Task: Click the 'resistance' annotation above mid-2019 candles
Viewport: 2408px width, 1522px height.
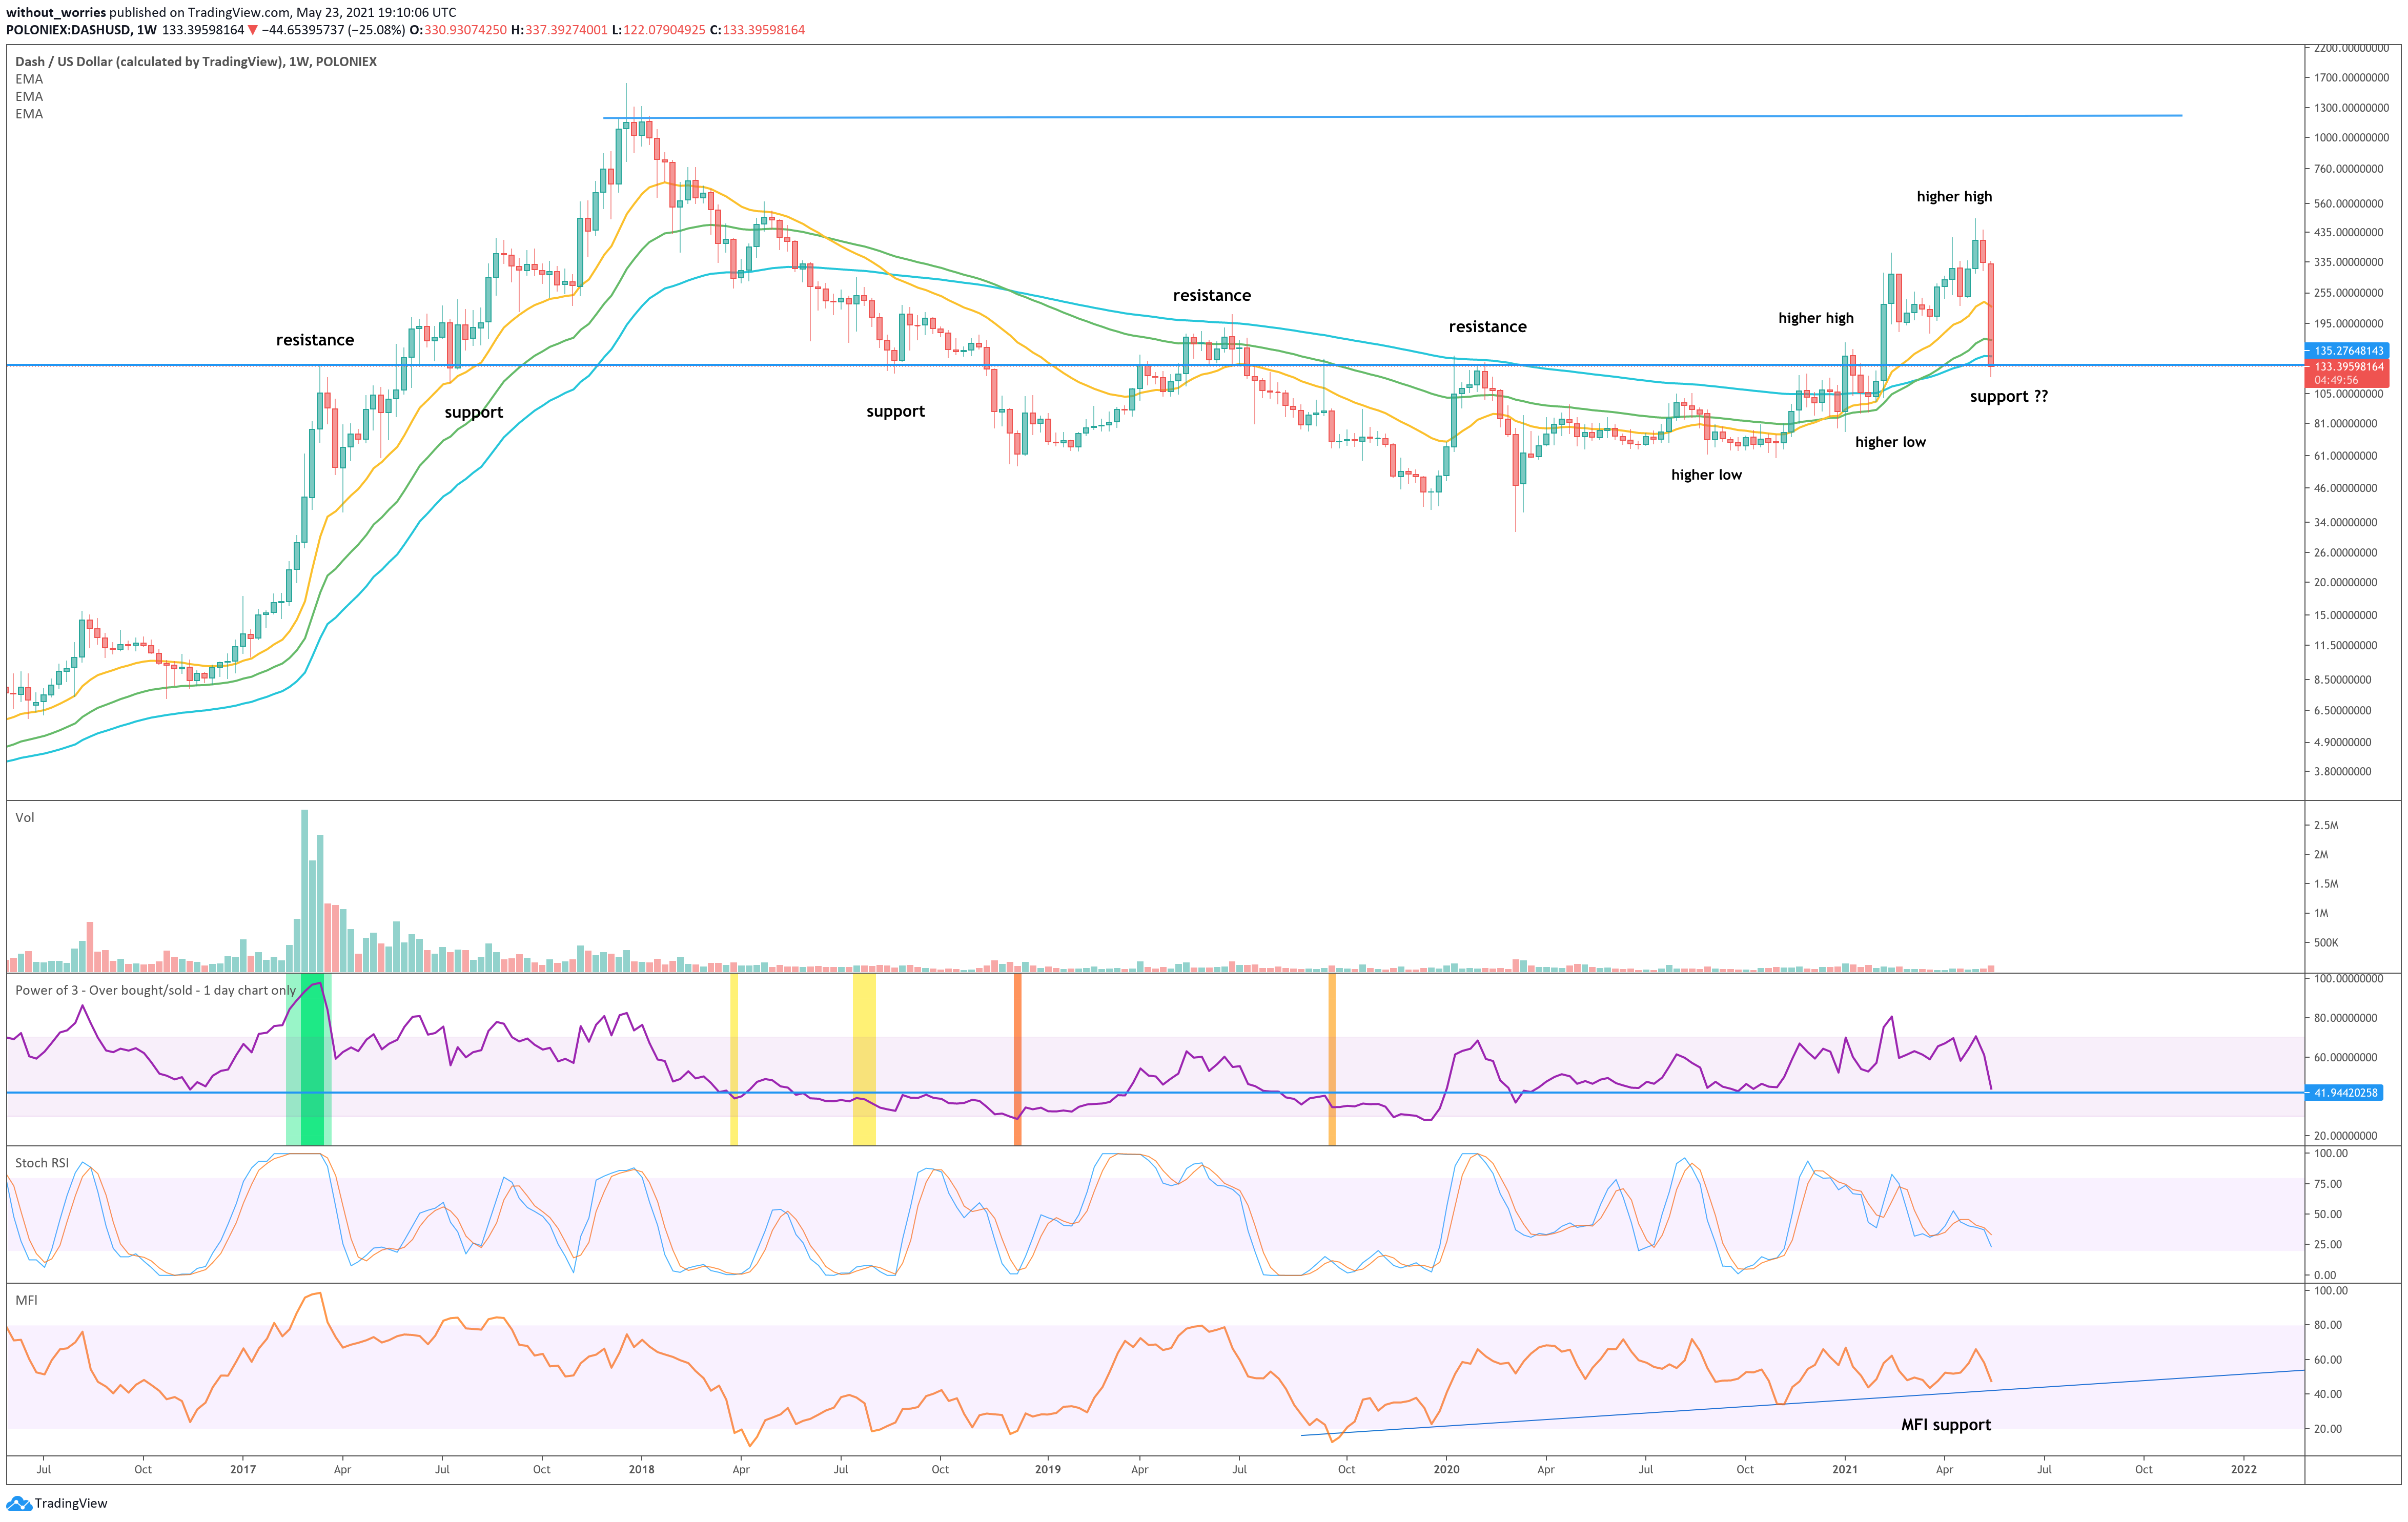Action: (x=1212, y=295)
